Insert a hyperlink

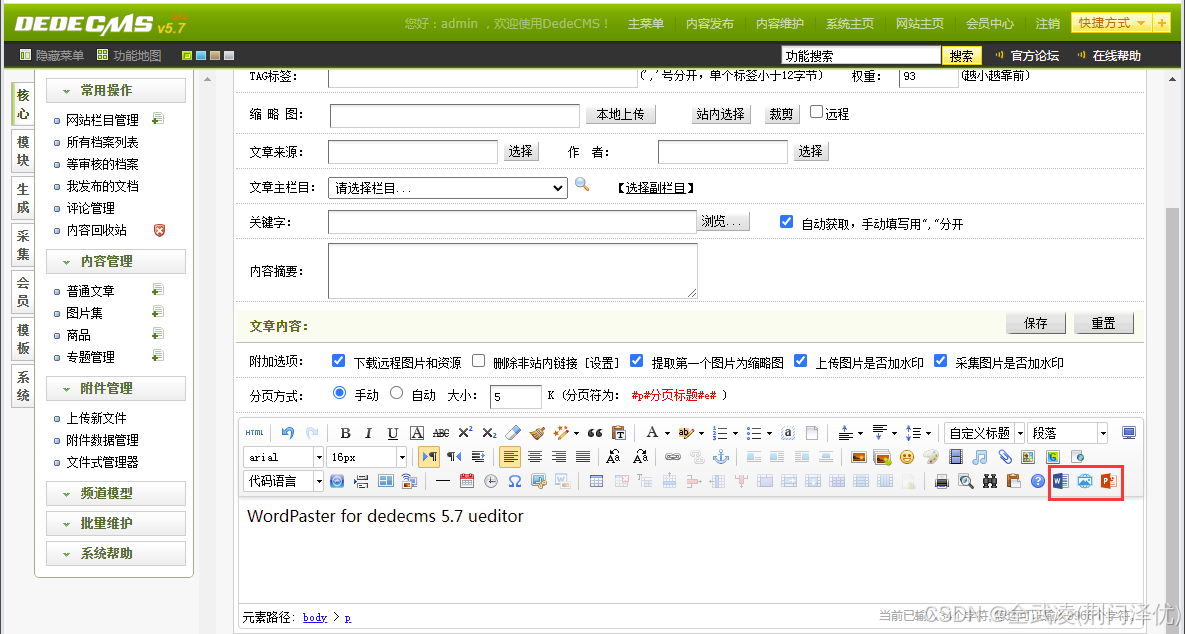click(x=673, y=457)
